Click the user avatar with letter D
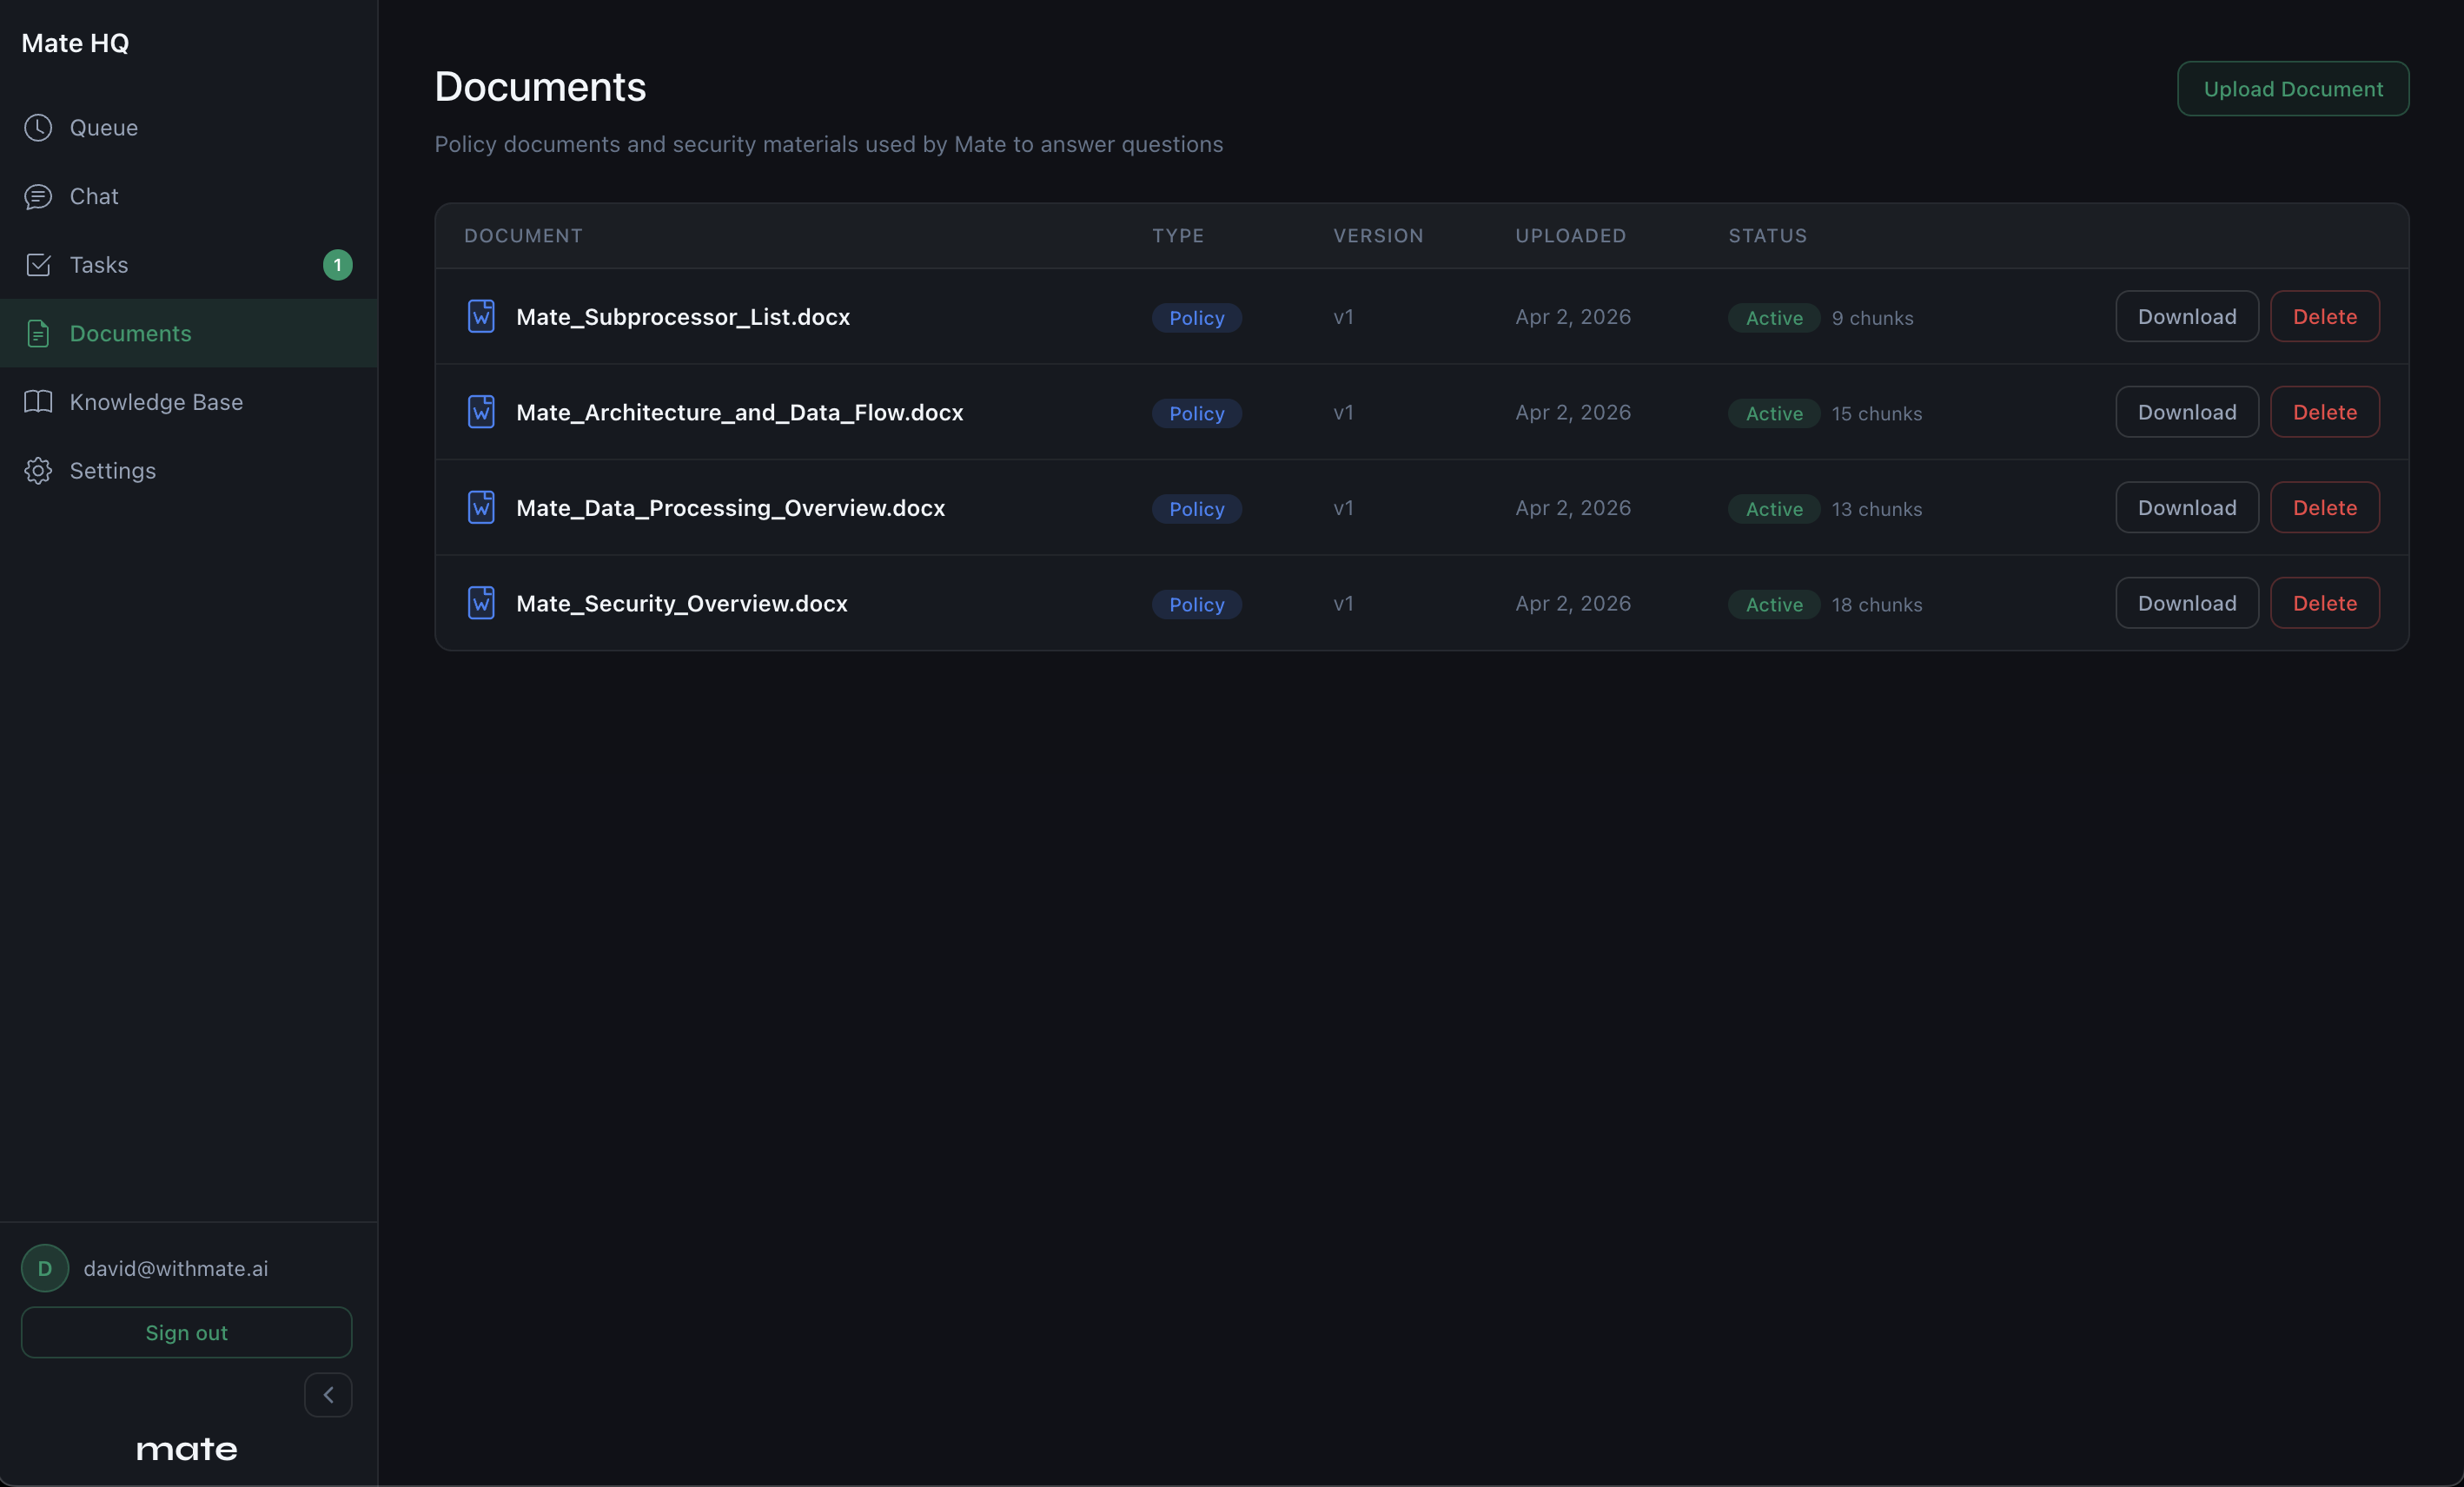2464x1487 pixels. click(x=45, y=1268)
